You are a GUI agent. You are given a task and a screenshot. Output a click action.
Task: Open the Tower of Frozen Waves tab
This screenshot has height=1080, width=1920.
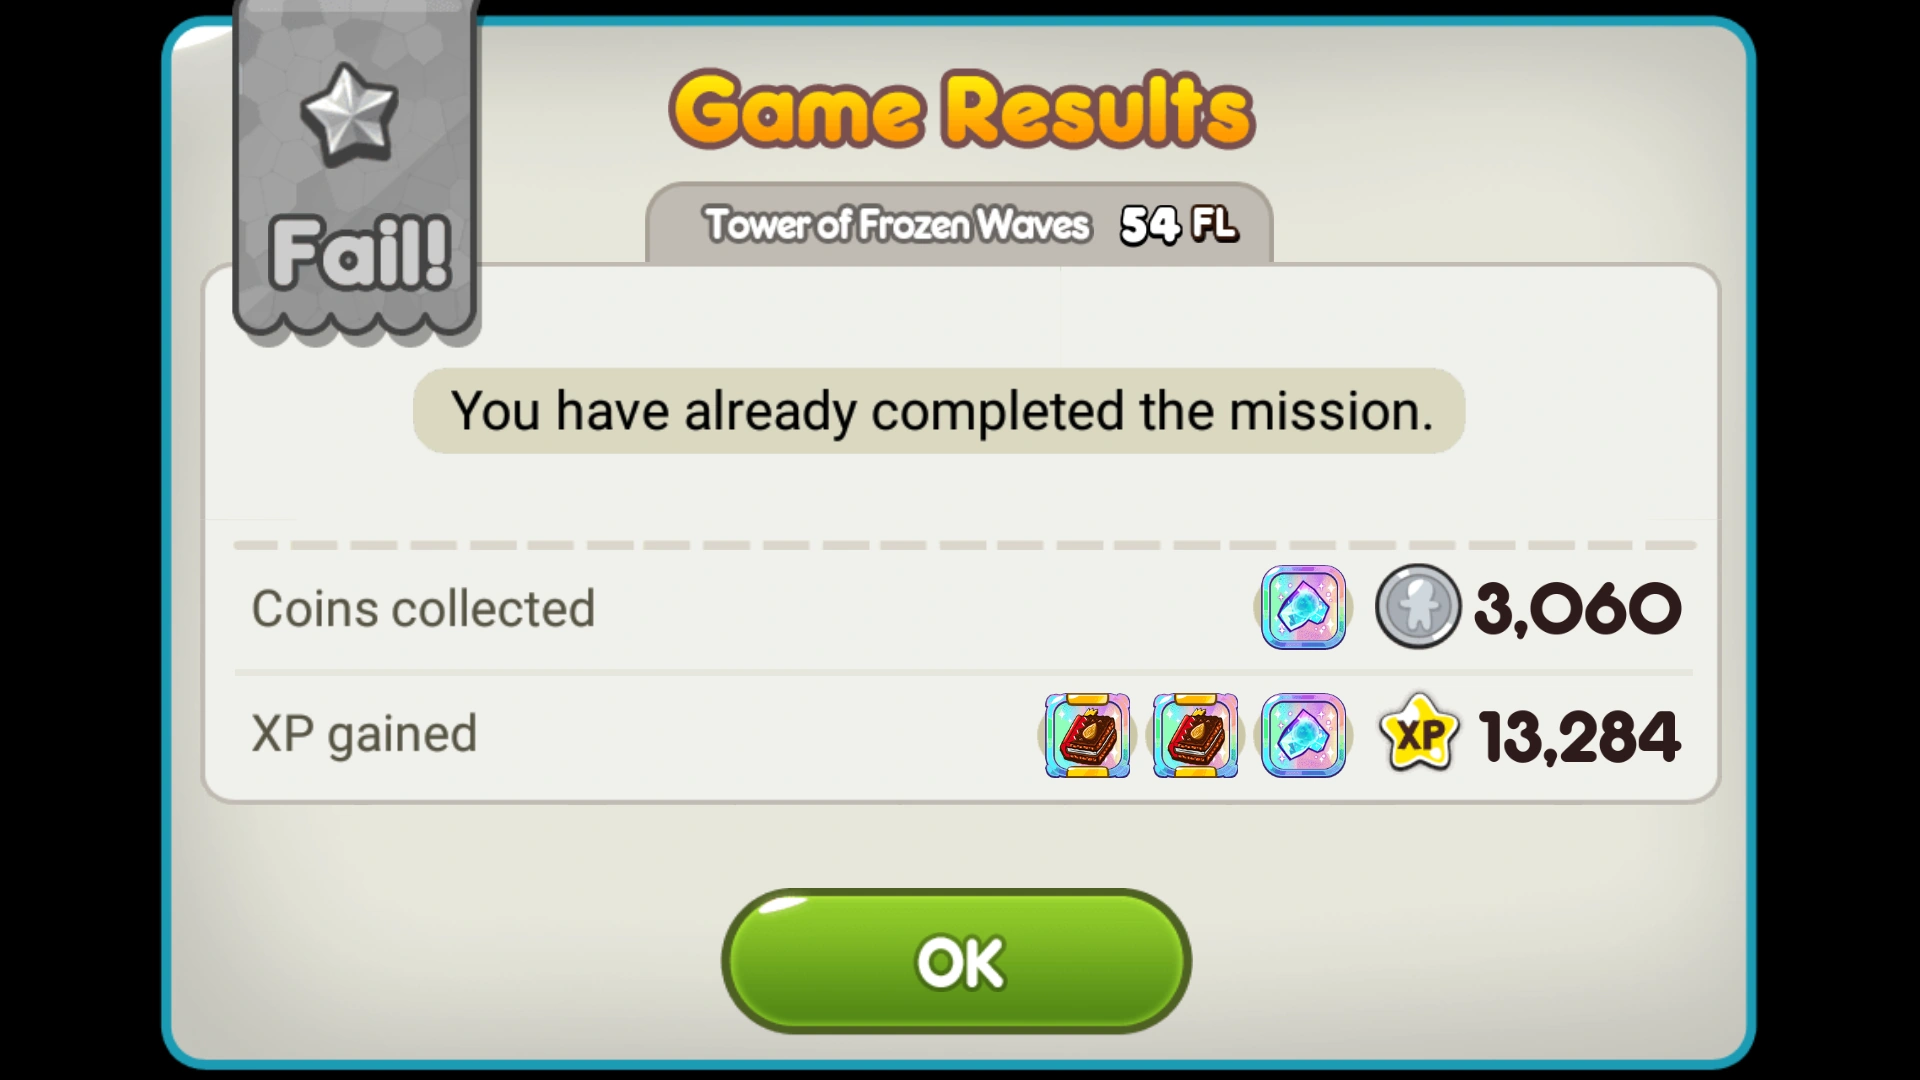pyautogui.click(x=960, y=224)
